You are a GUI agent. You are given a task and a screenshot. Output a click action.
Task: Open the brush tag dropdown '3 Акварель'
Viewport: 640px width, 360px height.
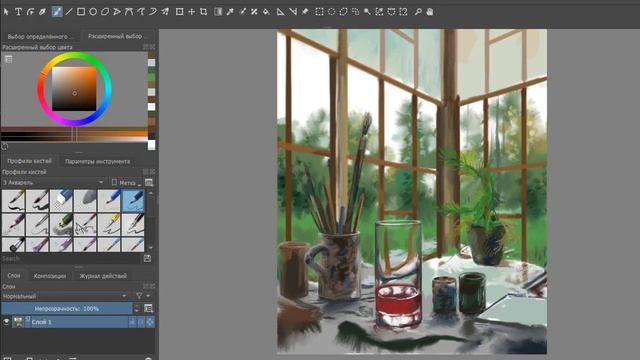53,182
